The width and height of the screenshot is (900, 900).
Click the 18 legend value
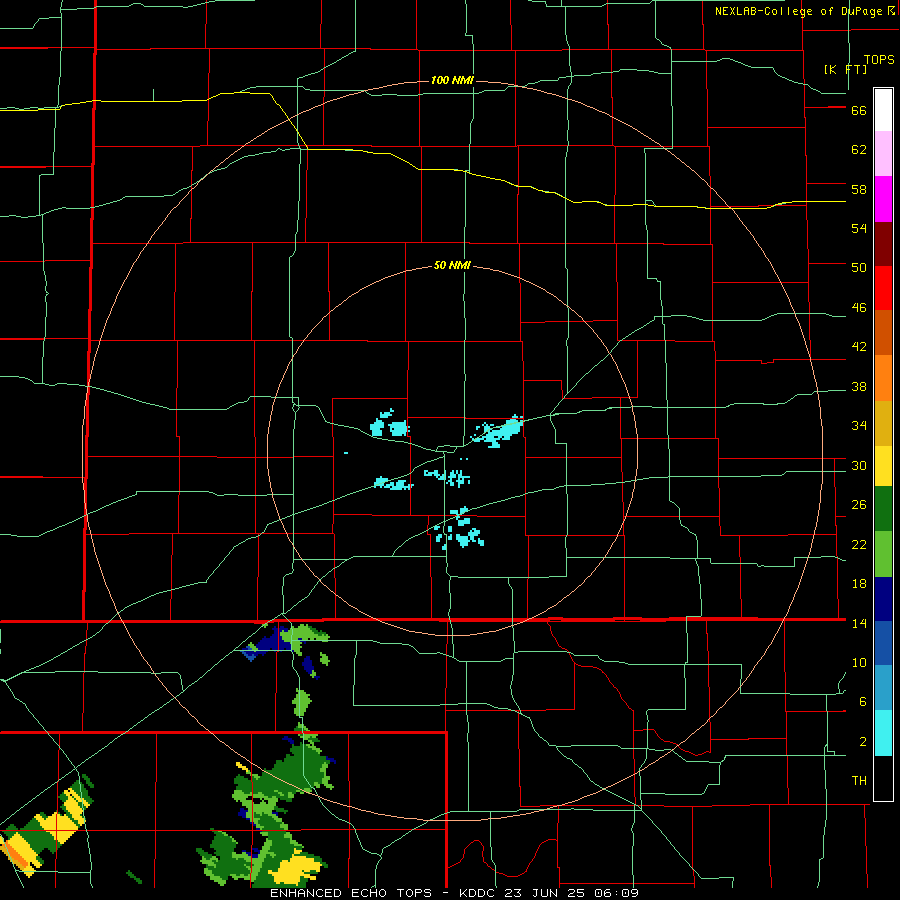859,584
